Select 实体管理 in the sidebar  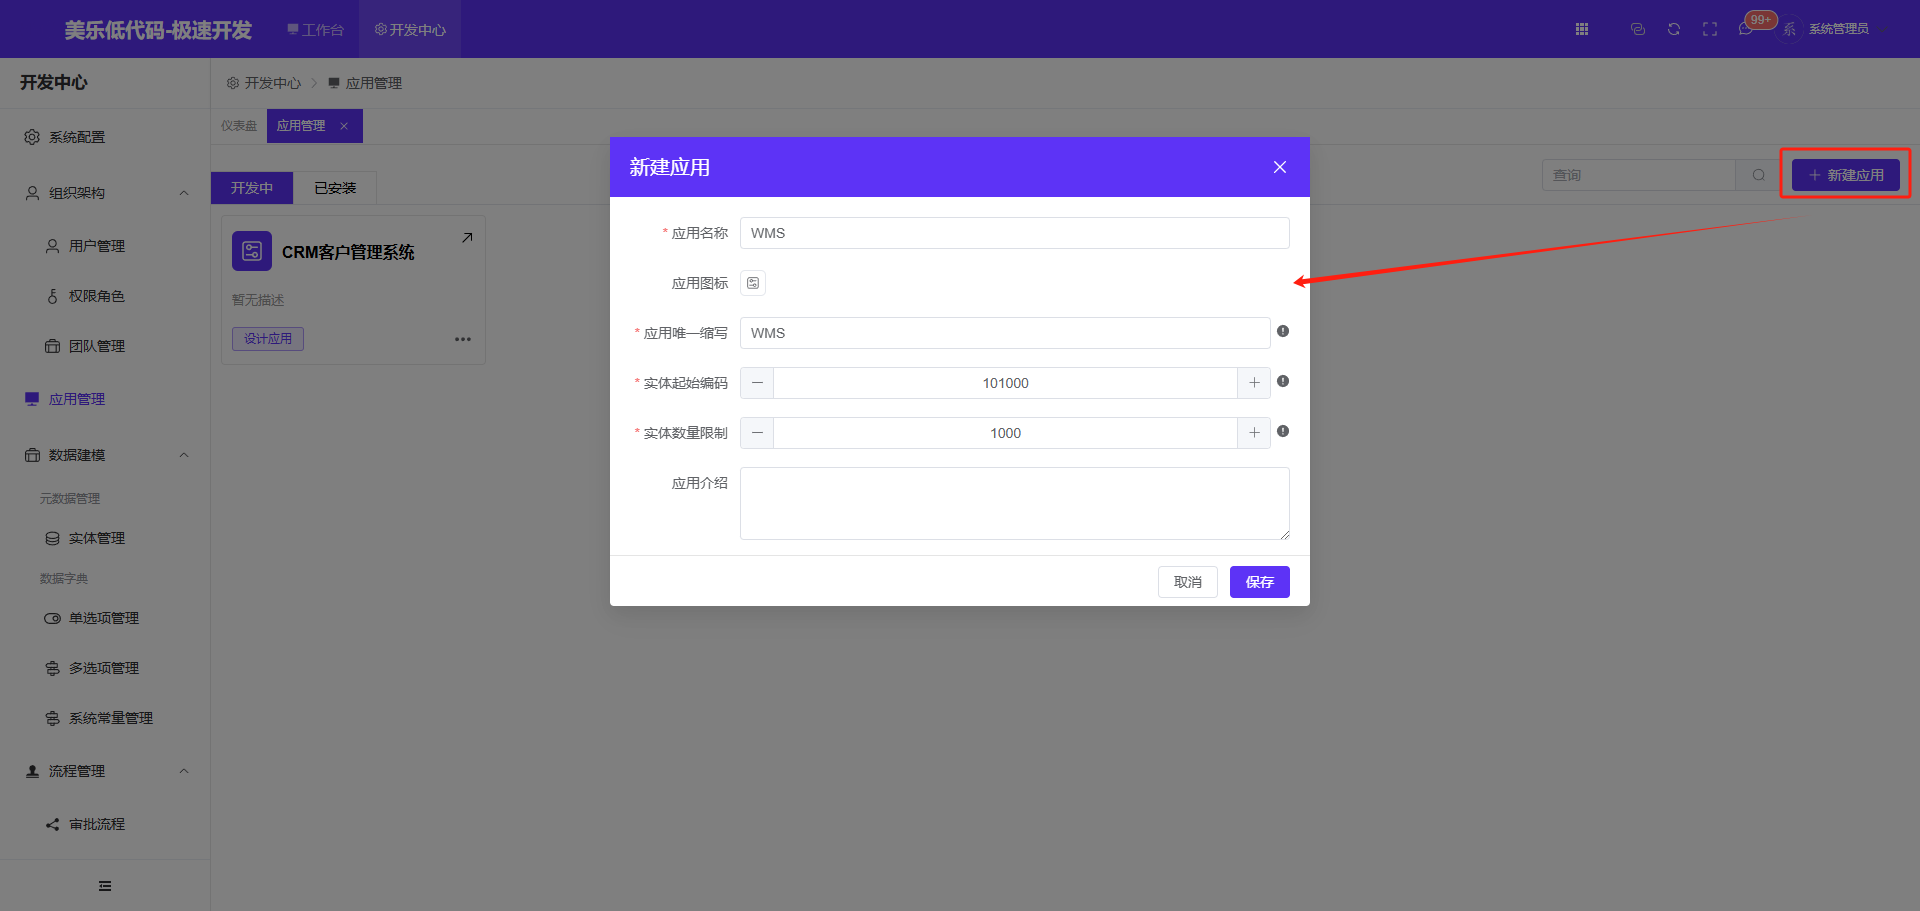tap(96, 538)
